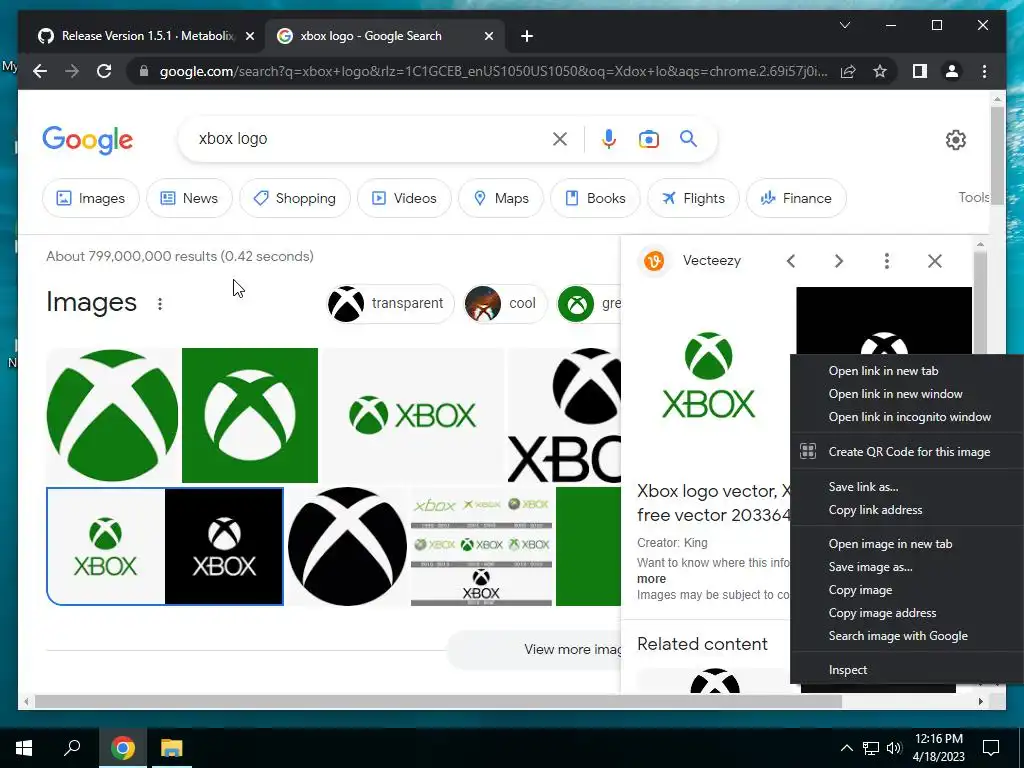1024x768 pixels.
Task: Close the Release Version 1.5.1 tab
Action: [249, 37]
